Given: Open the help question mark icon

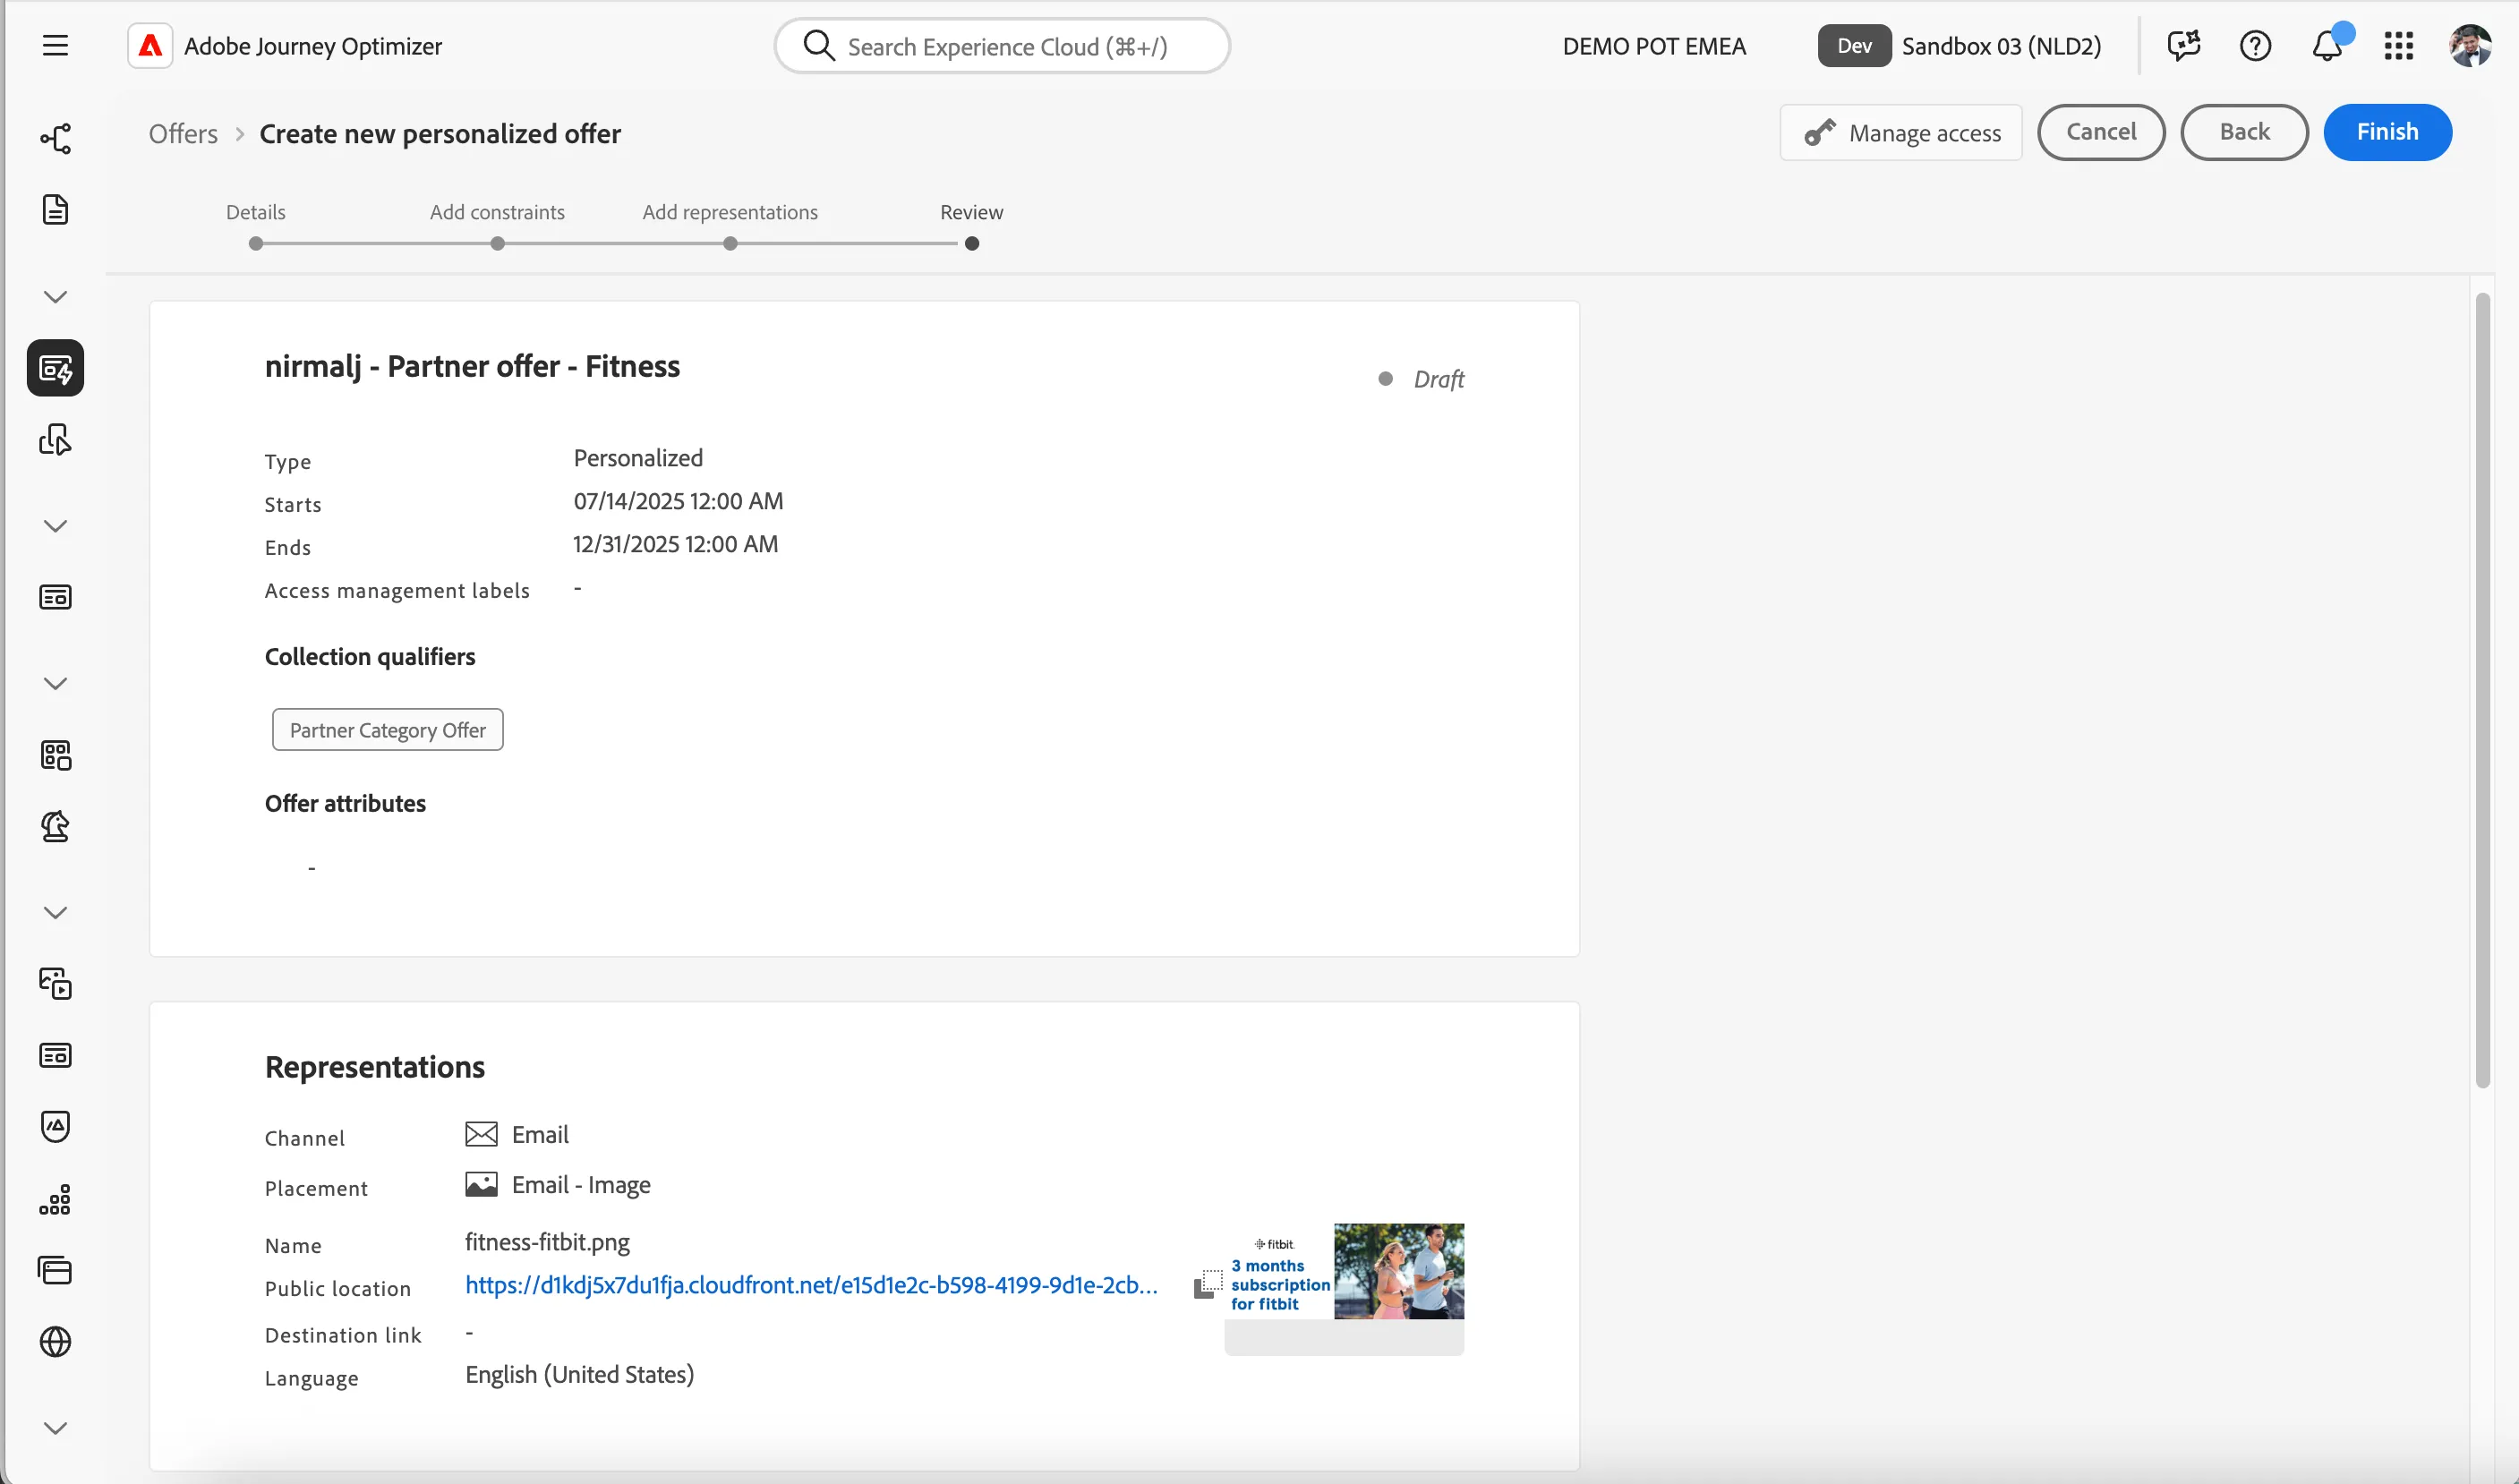Looking at the screenshot, I should [2255, 46].
